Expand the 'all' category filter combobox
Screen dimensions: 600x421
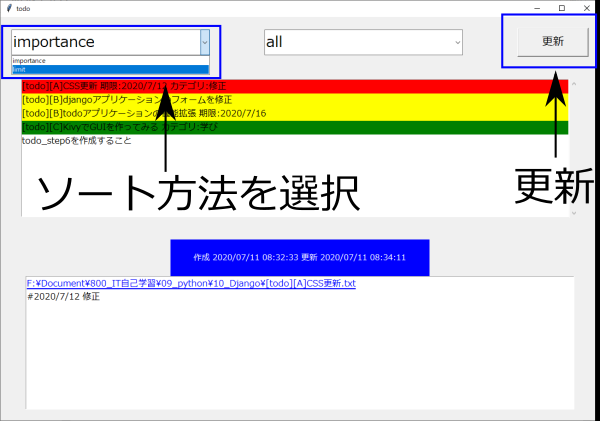pos(457,42)
